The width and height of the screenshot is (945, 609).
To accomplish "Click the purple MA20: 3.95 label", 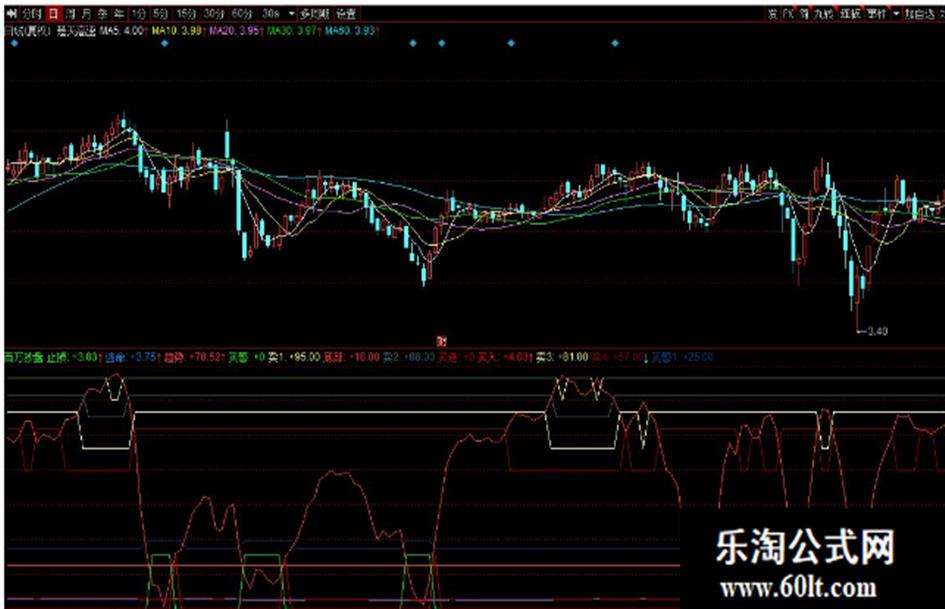I will pyautogui.click(x=235, y=30).
